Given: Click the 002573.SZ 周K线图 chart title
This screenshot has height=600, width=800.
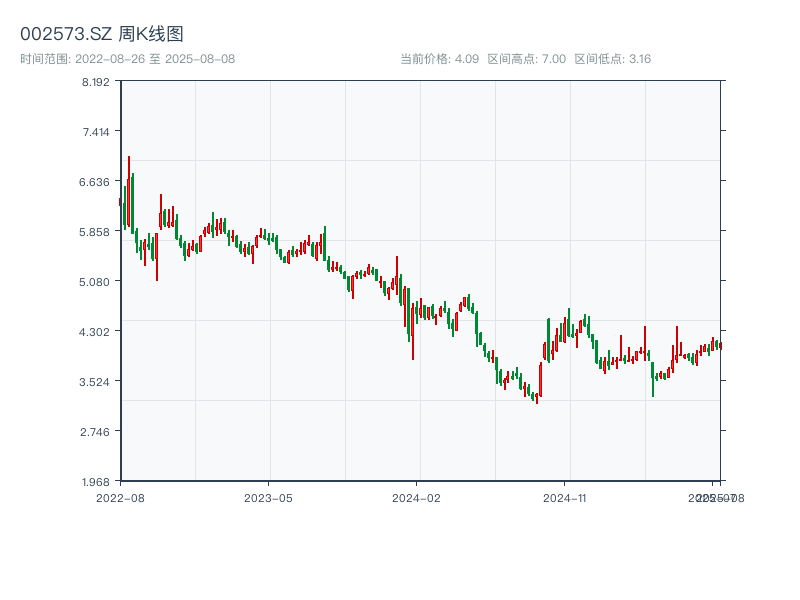Looking at the screenshot, I should (x=102, y=34).
